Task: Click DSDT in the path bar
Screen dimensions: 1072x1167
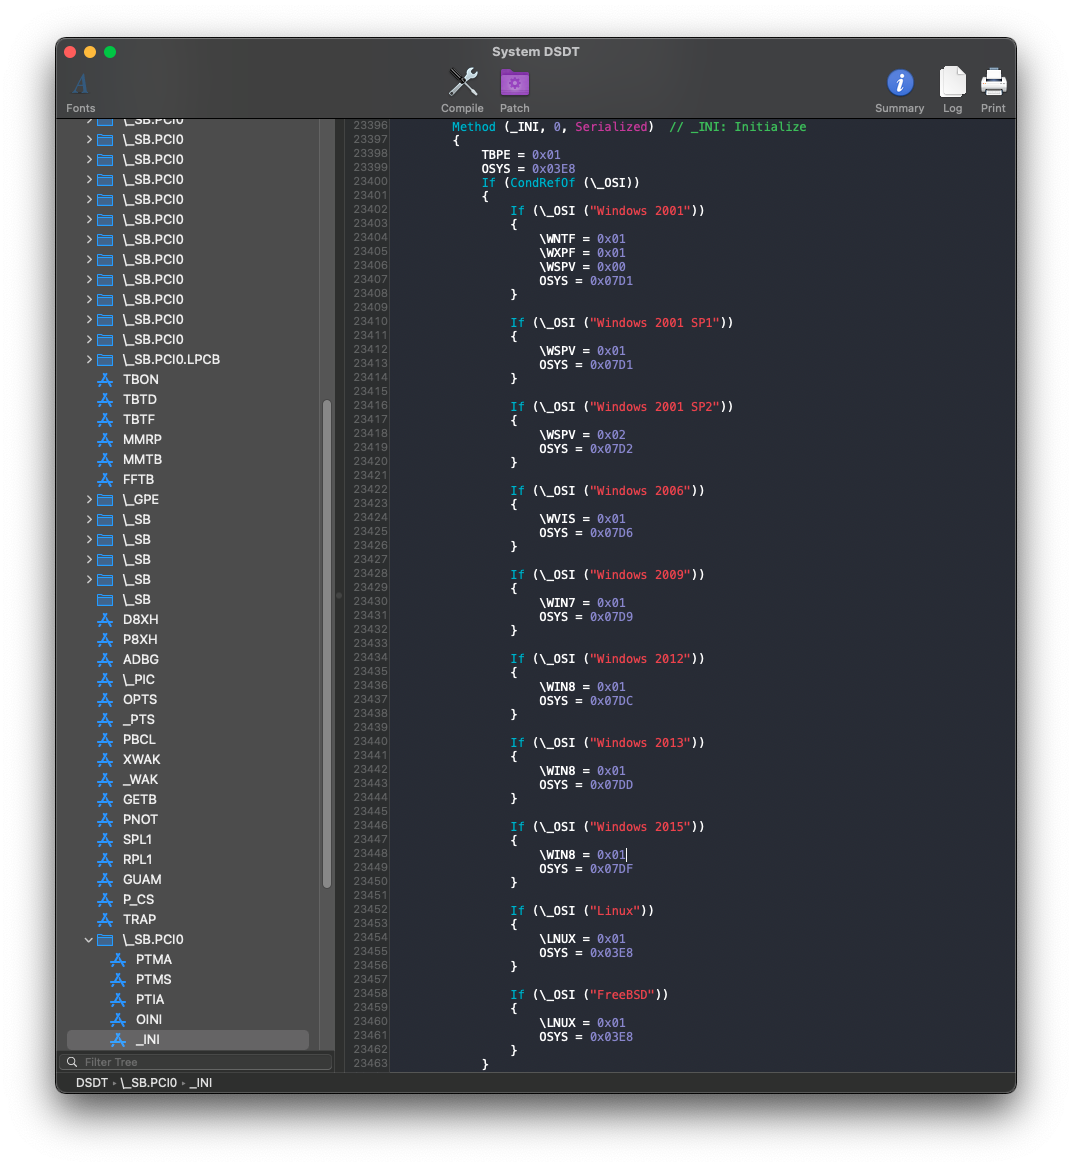Action: [92, 1083]
